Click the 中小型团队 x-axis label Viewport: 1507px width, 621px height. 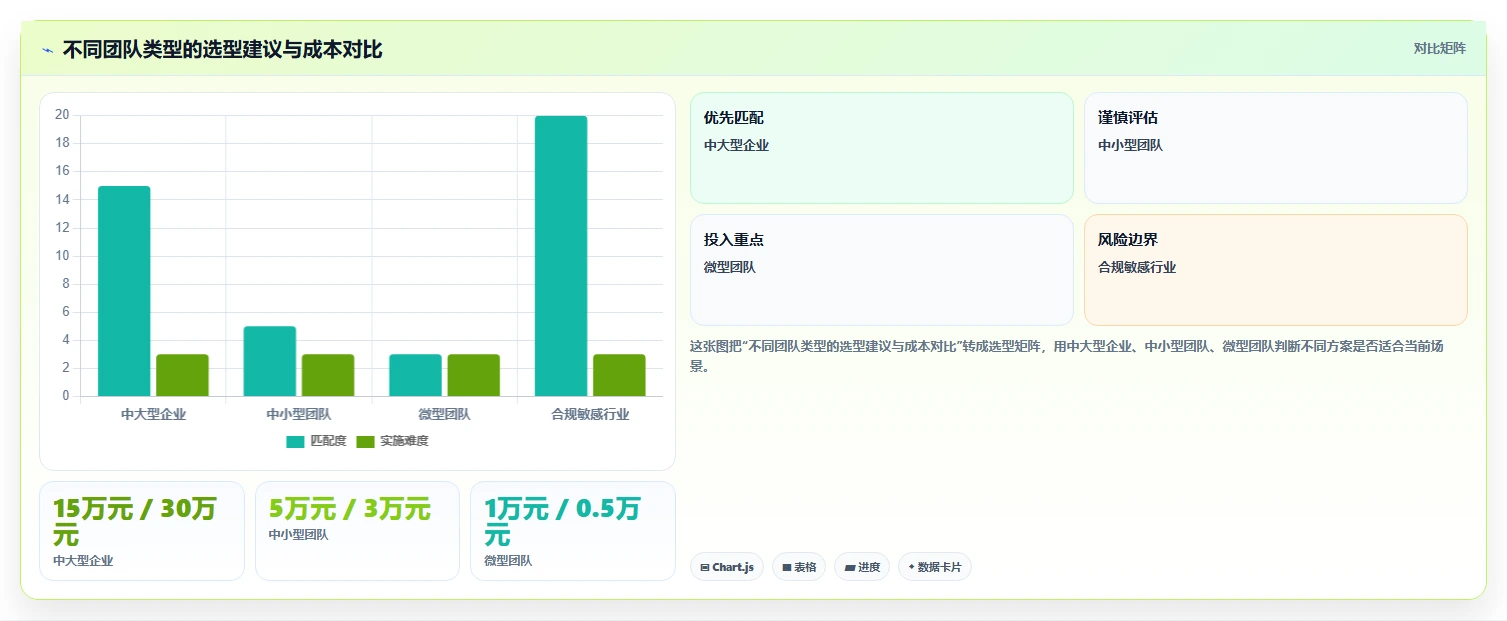point(299,414)
